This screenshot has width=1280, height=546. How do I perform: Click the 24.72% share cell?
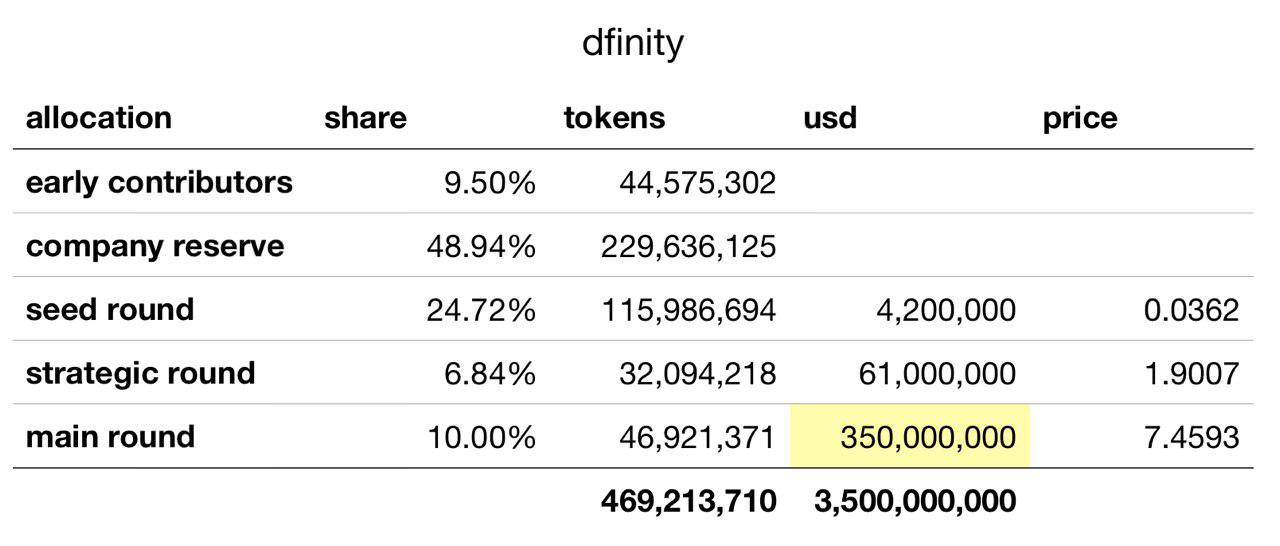tap(481, 309)
